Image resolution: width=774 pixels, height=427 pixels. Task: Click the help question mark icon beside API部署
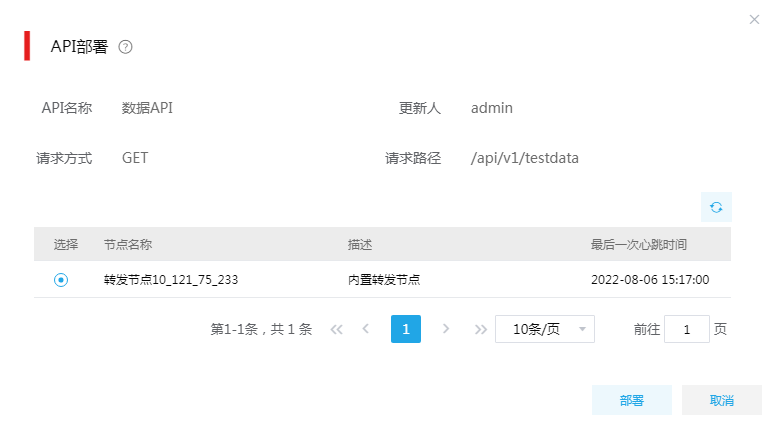(125, 47)
